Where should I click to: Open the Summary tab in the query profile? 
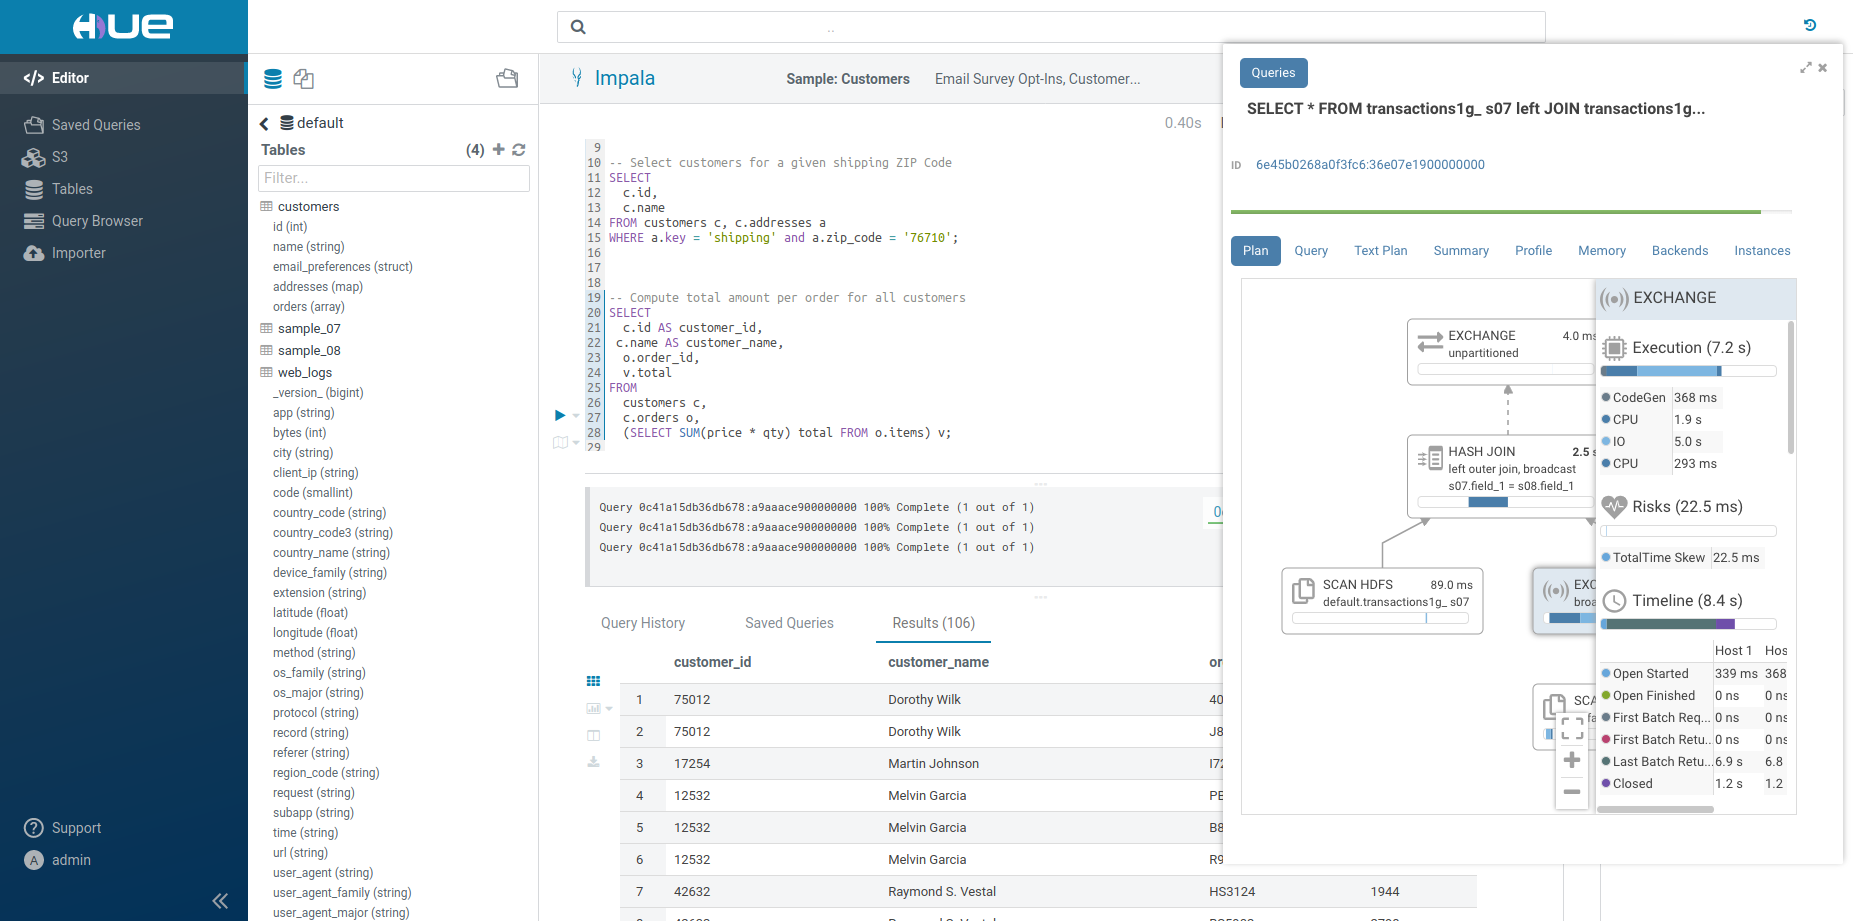pos(1460,250)
